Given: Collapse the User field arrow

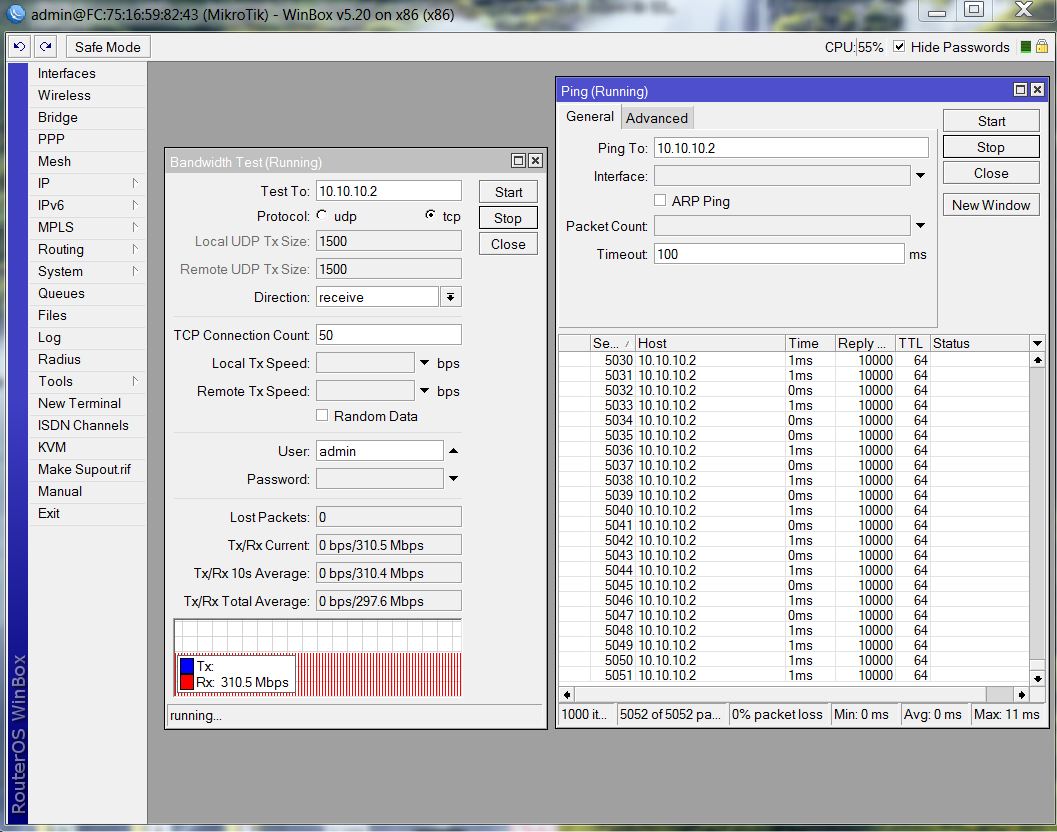Looking at the screenshot, I should [454, 451].
